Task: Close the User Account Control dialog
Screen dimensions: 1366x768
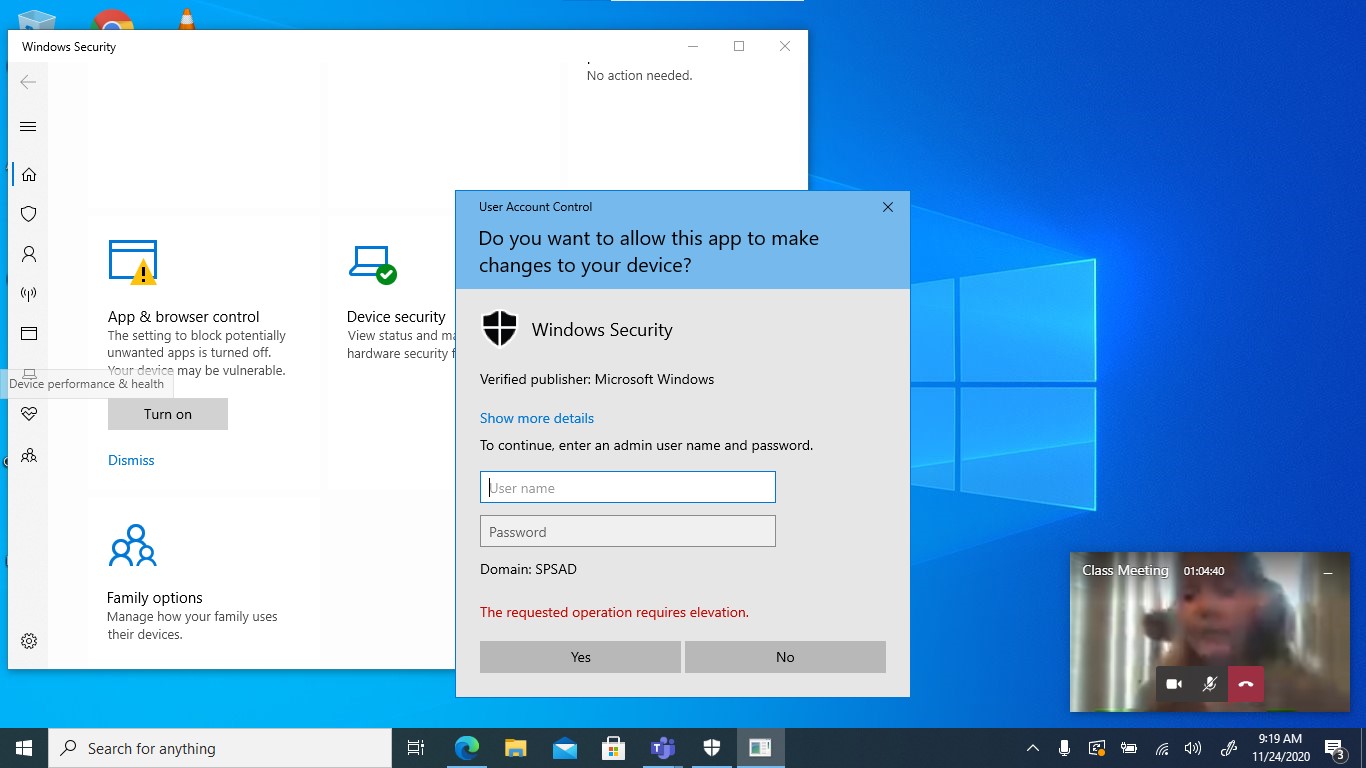Action: (x=888, y=207)
